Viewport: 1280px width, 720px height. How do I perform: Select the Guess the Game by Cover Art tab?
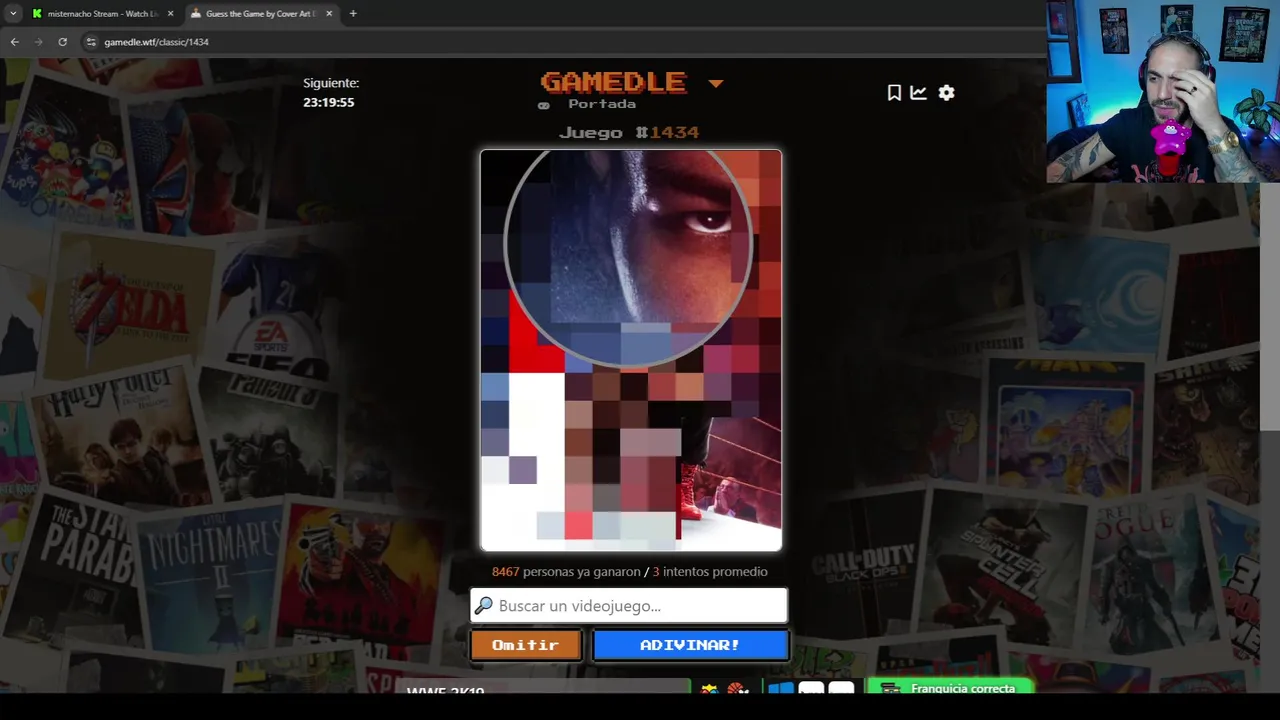261,14
